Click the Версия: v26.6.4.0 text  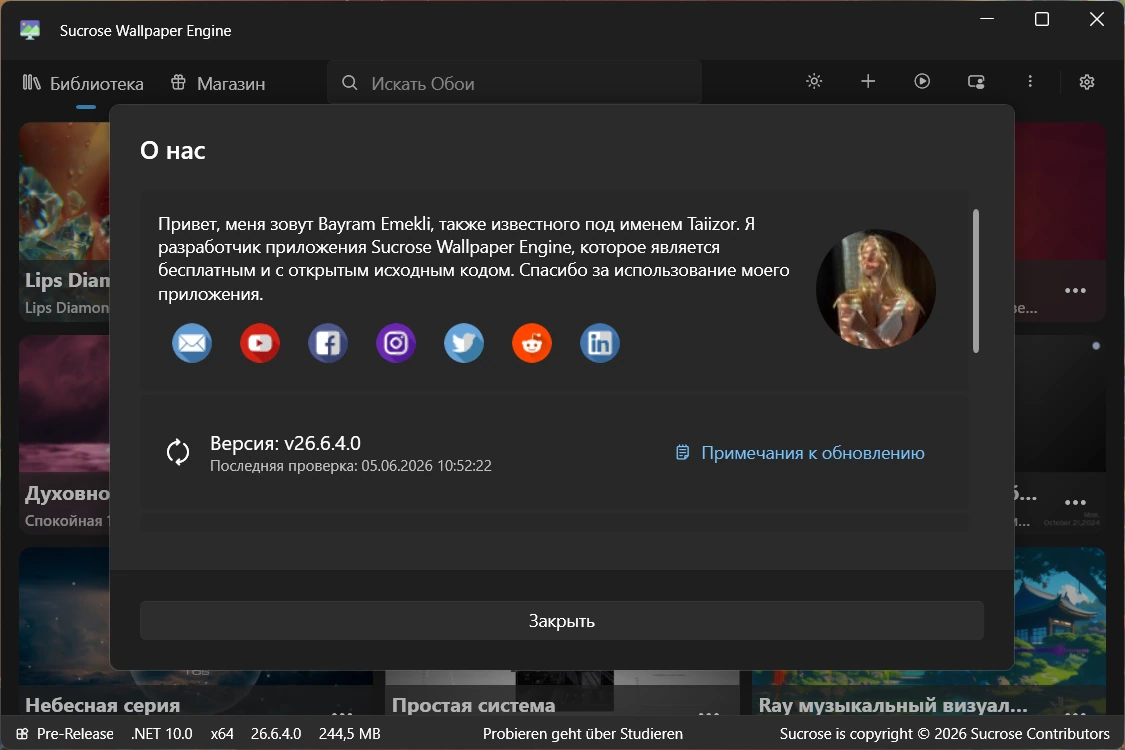coord(286,443)
